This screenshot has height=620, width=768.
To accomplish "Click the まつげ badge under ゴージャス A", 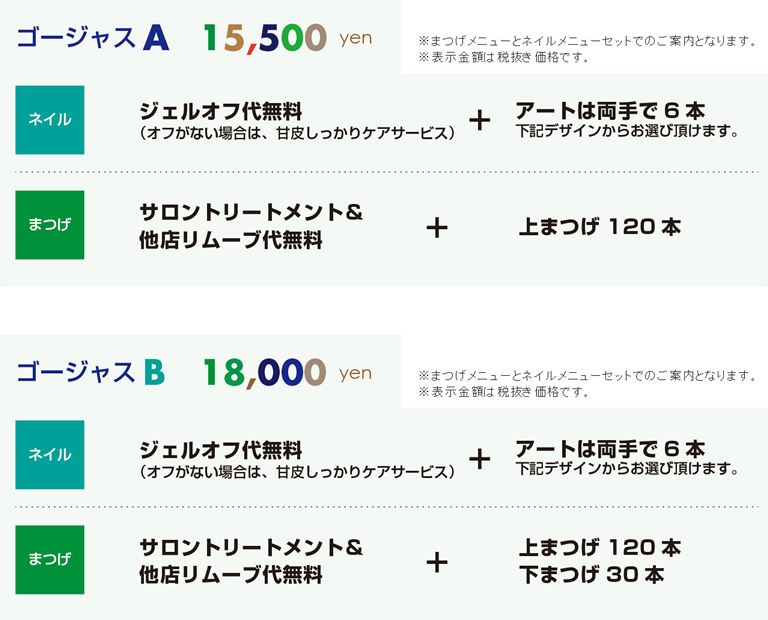I will pyautogui.click(x=50, y=225).
